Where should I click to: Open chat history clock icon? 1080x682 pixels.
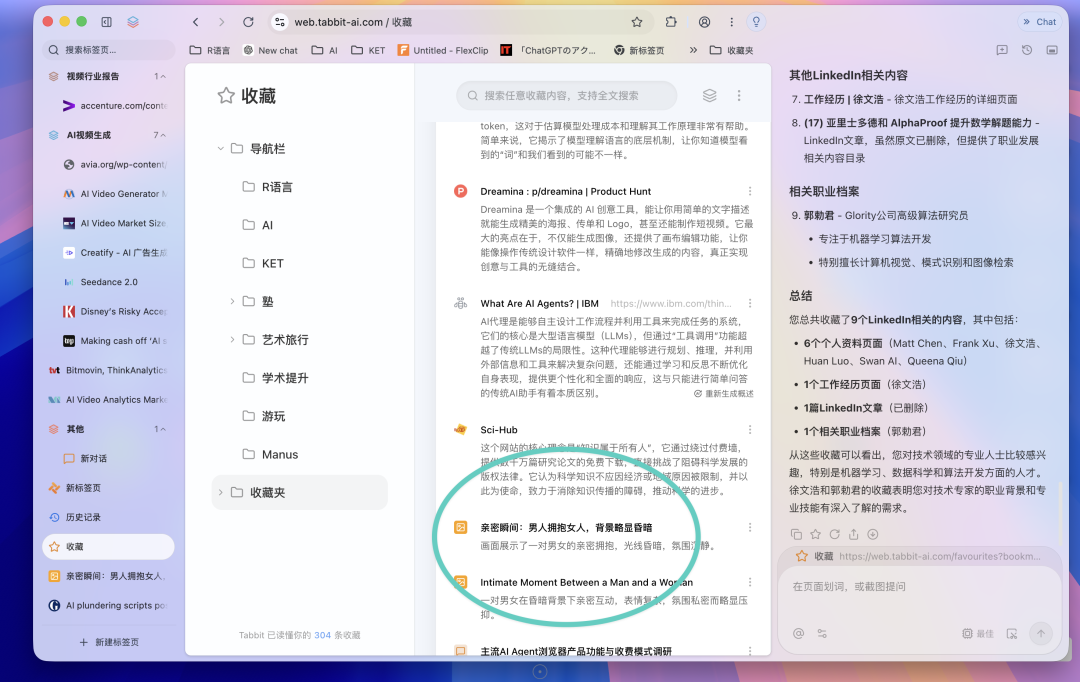click(1027, 50)
